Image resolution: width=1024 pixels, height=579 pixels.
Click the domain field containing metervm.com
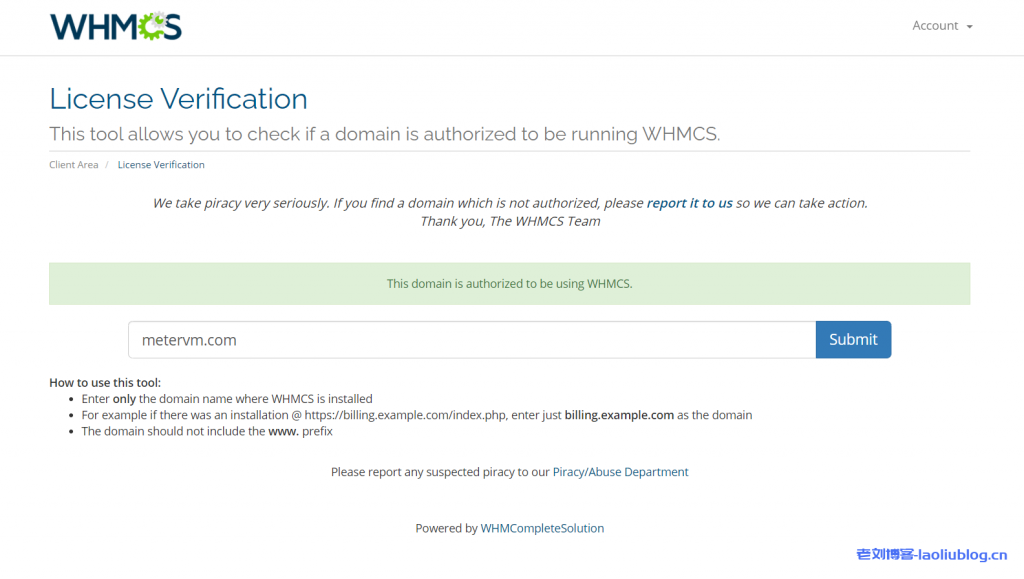point(471,340)
